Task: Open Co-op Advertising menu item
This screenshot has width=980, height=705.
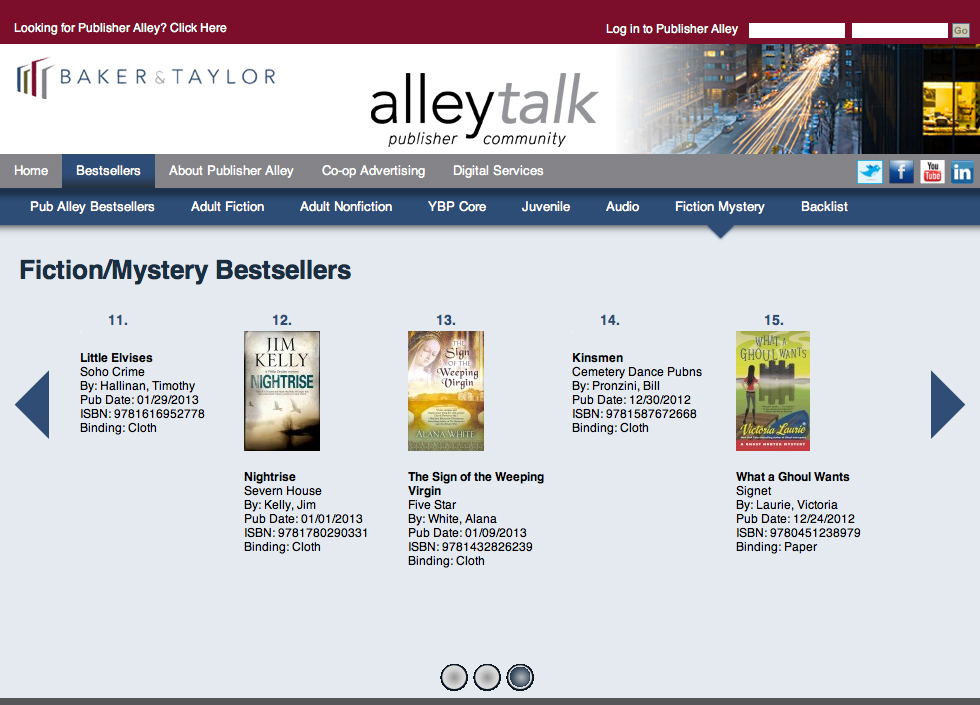Action: tap(373, 171)
